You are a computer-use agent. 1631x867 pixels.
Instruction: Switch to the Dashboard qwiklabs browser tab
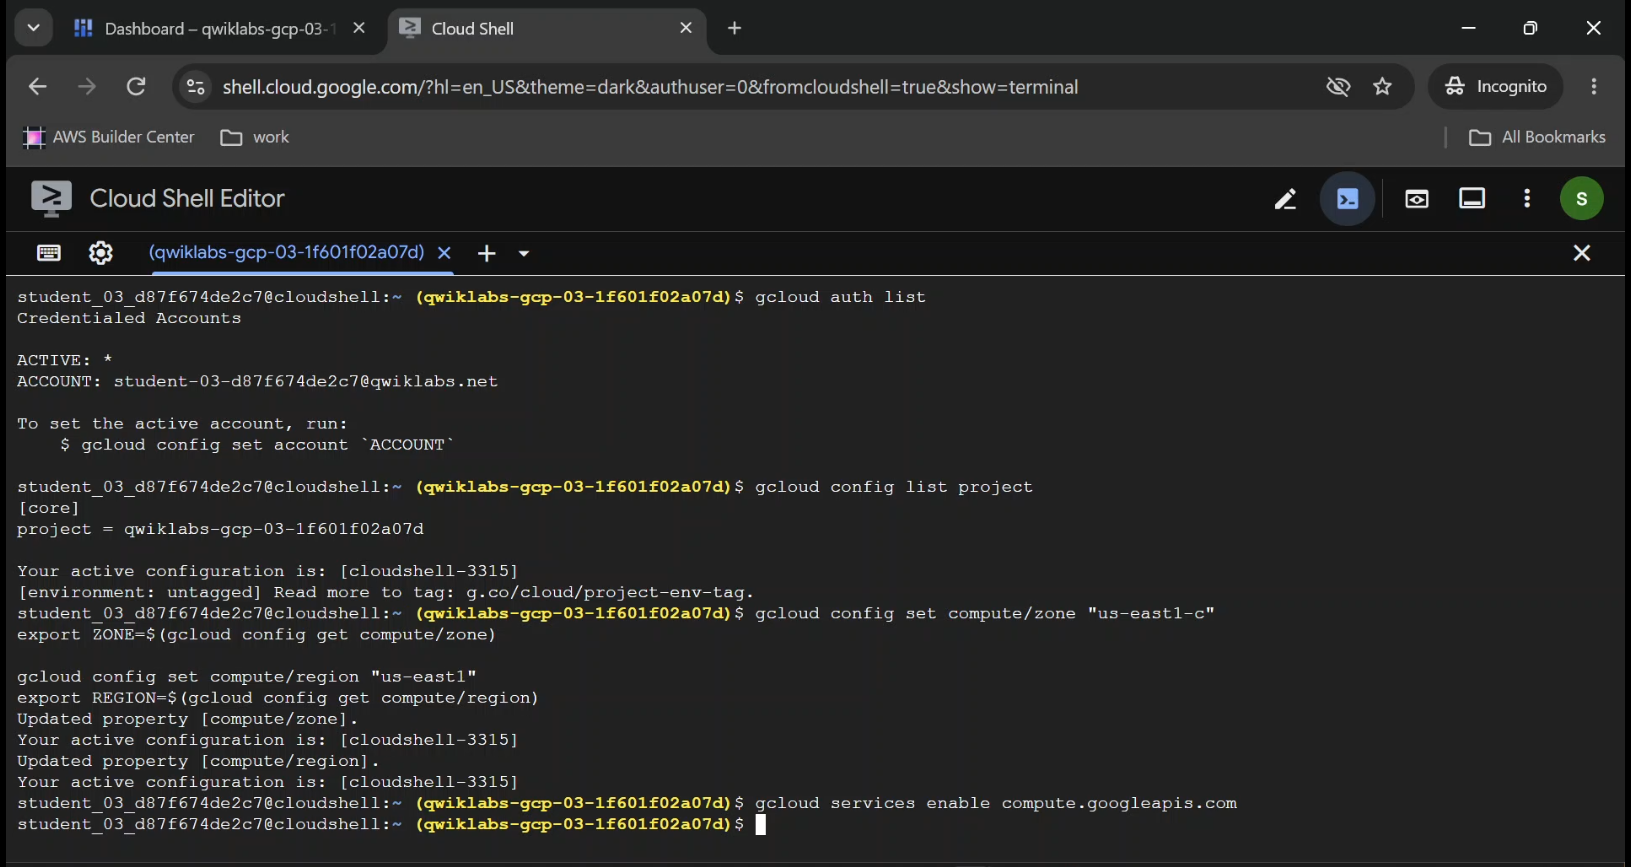tap(205, 29)
